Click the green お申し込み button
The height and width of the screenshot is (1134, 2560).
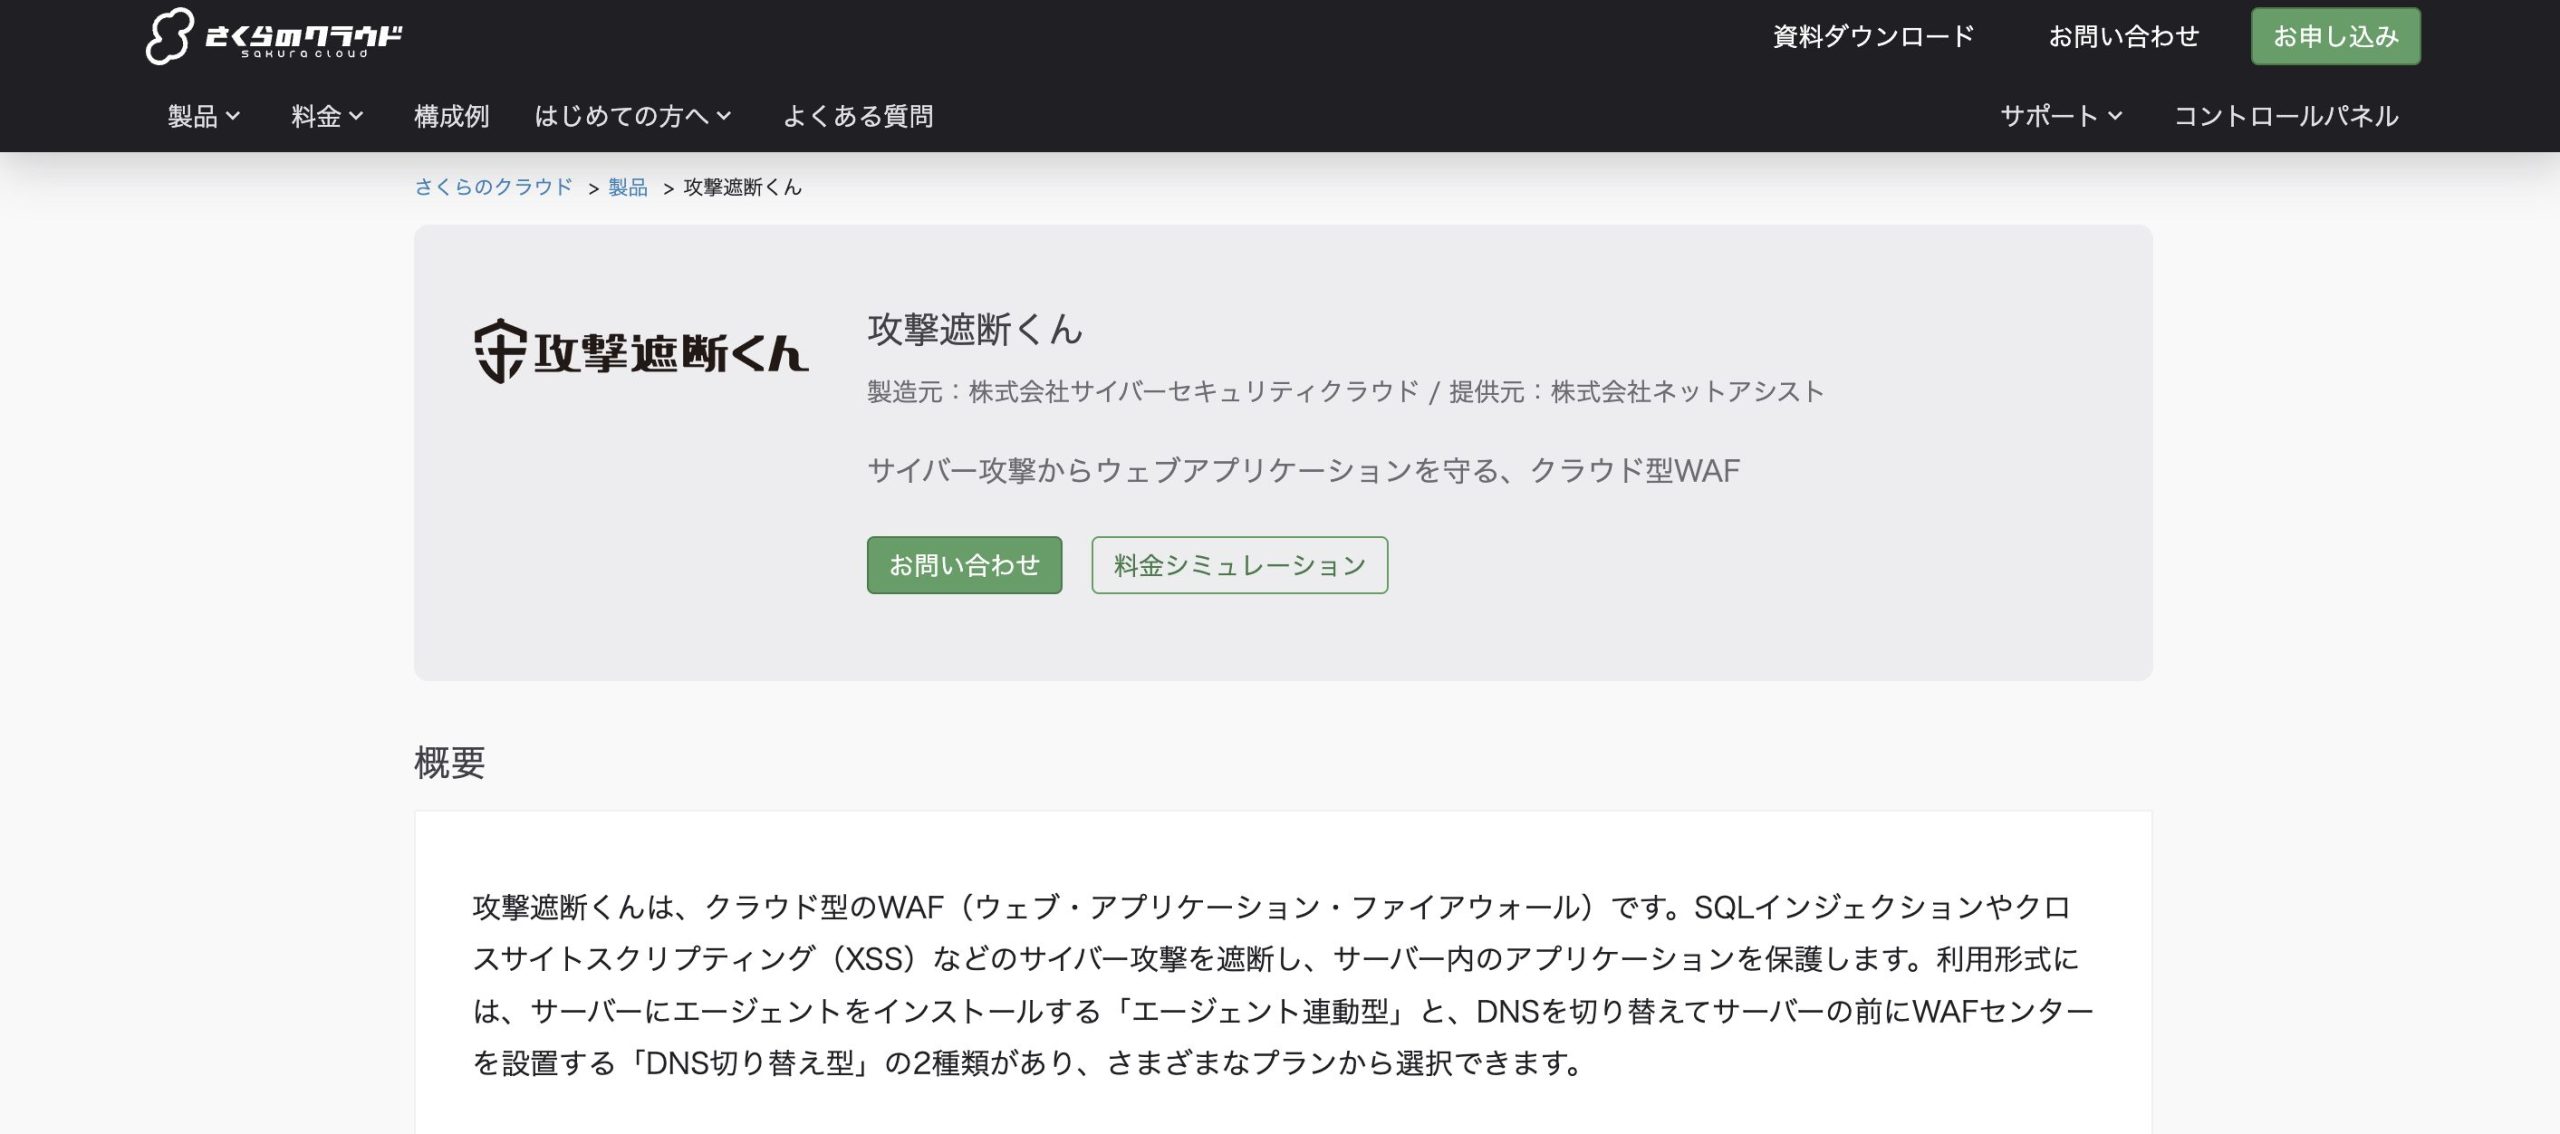(x=2336, y=36)
